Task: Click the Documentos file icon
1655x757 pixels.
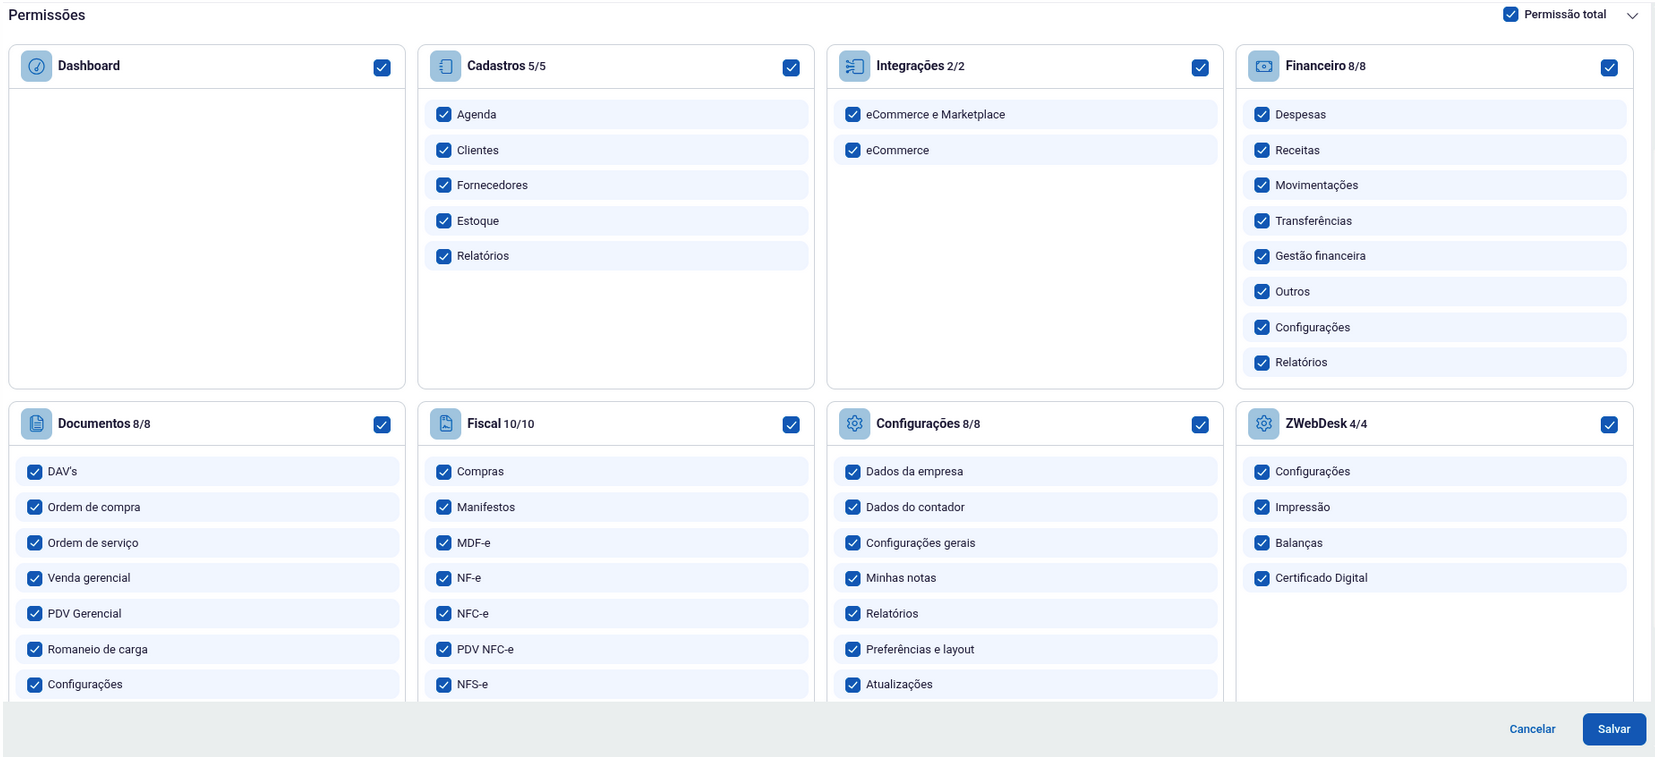Action: pos(37,424)
